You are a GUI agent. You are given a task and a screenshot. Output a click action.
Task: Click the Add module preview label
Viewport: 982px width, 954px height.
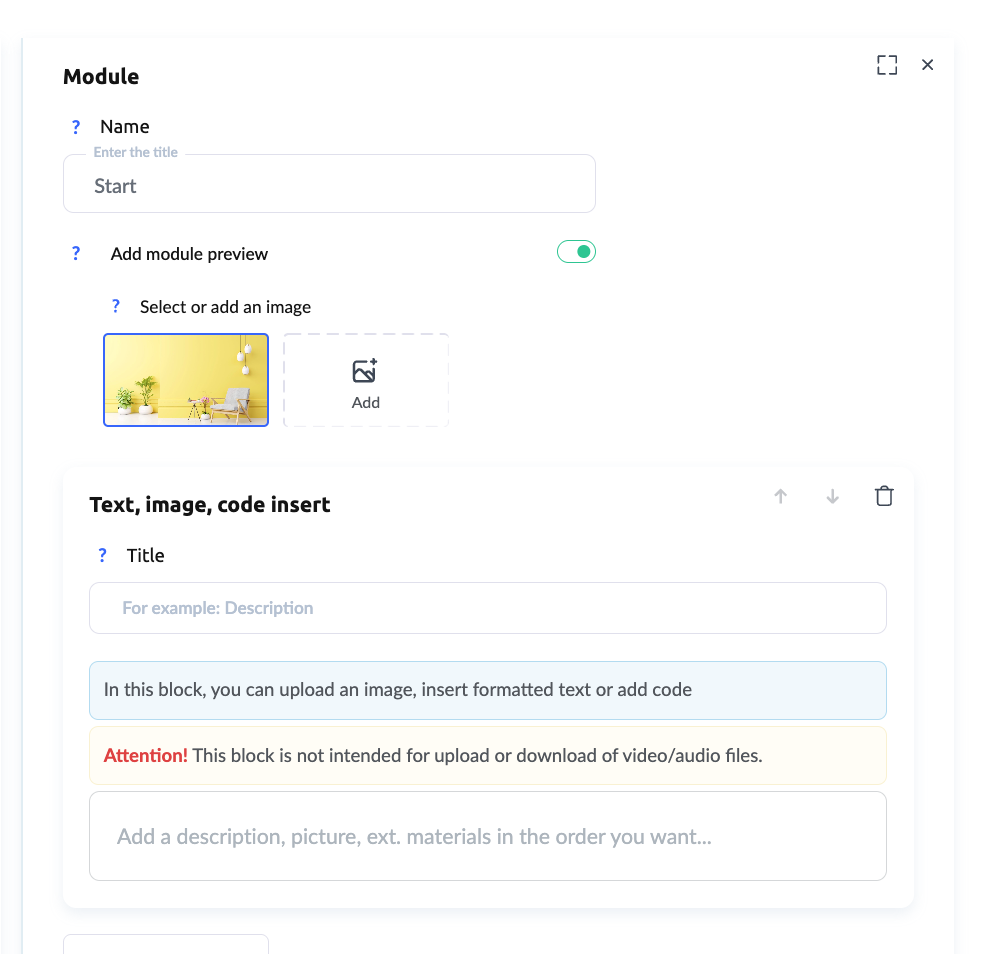pyautogui.click(x=190, y=254)
